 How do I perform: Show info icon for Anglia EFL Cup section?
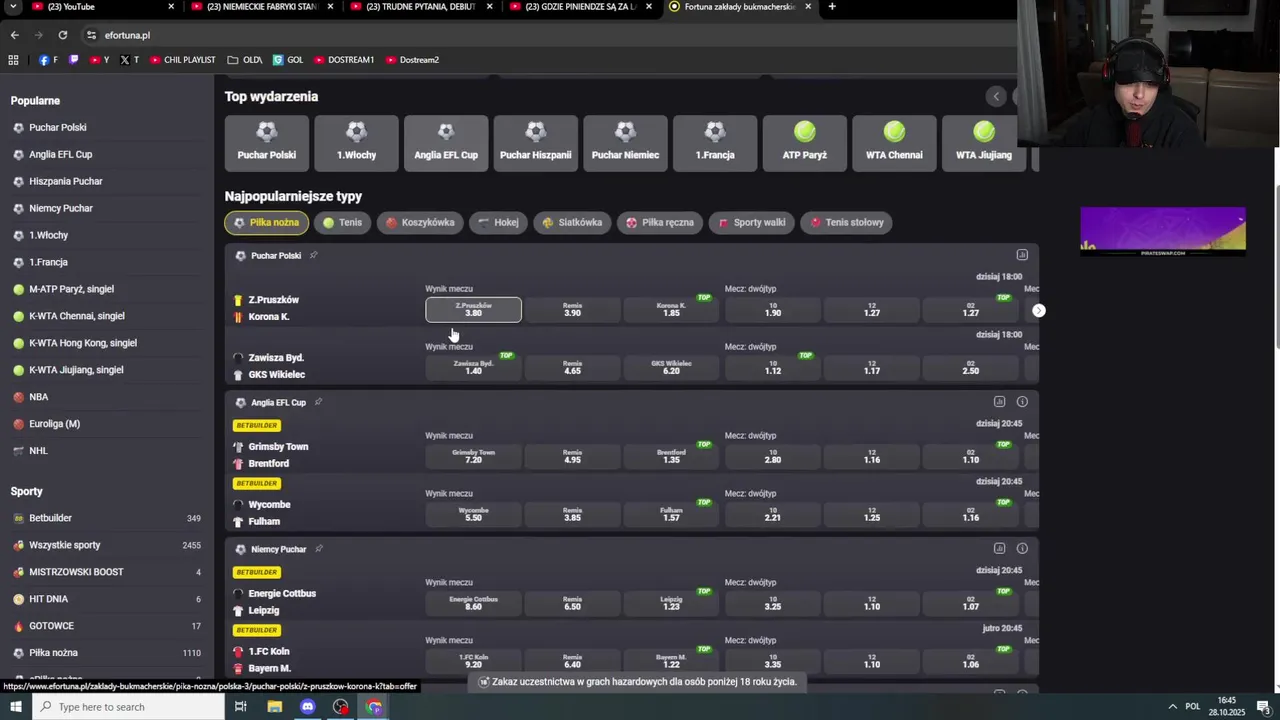point(1022,402)
